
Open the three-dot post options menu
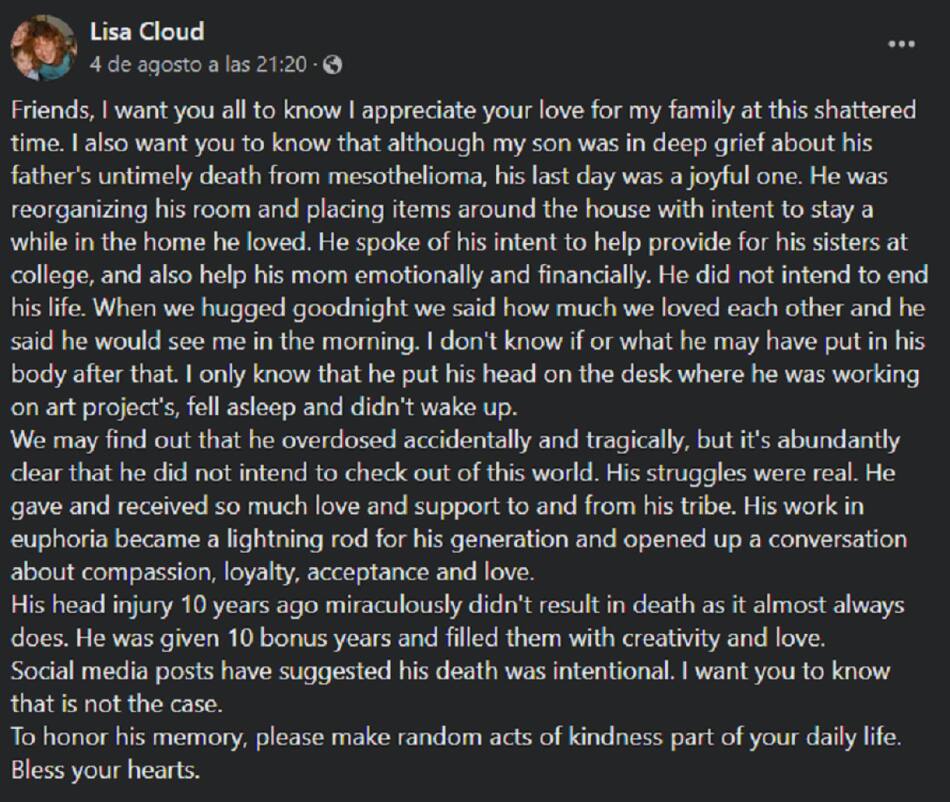coord(901,44)
